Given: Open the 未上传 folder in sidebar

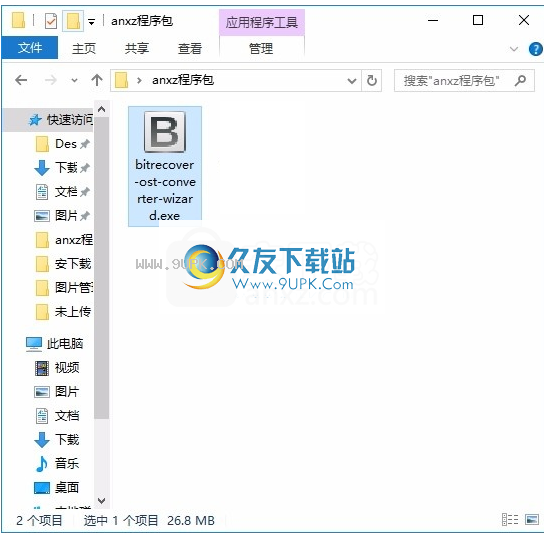Looking at the screenshot, I should tap(64, 312).
